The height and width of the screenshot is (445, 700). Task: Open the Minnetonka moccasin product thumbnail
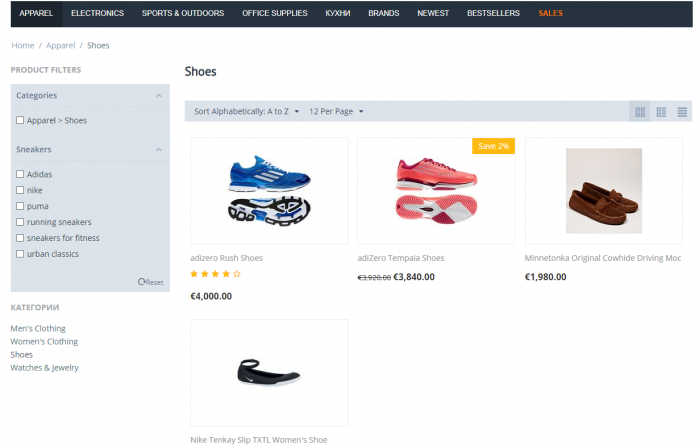click(x=604, y=191)
